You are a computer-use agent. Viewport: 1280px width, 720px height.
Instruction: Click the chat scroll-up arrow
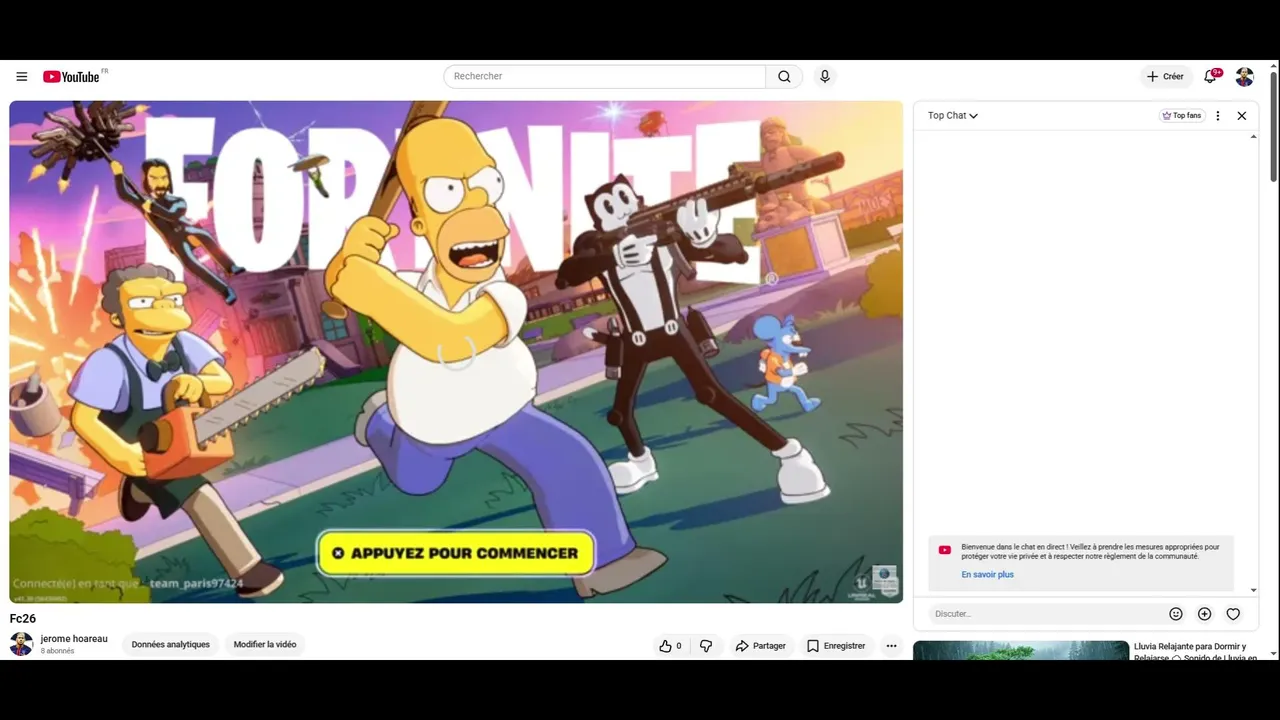[1254, 137]
